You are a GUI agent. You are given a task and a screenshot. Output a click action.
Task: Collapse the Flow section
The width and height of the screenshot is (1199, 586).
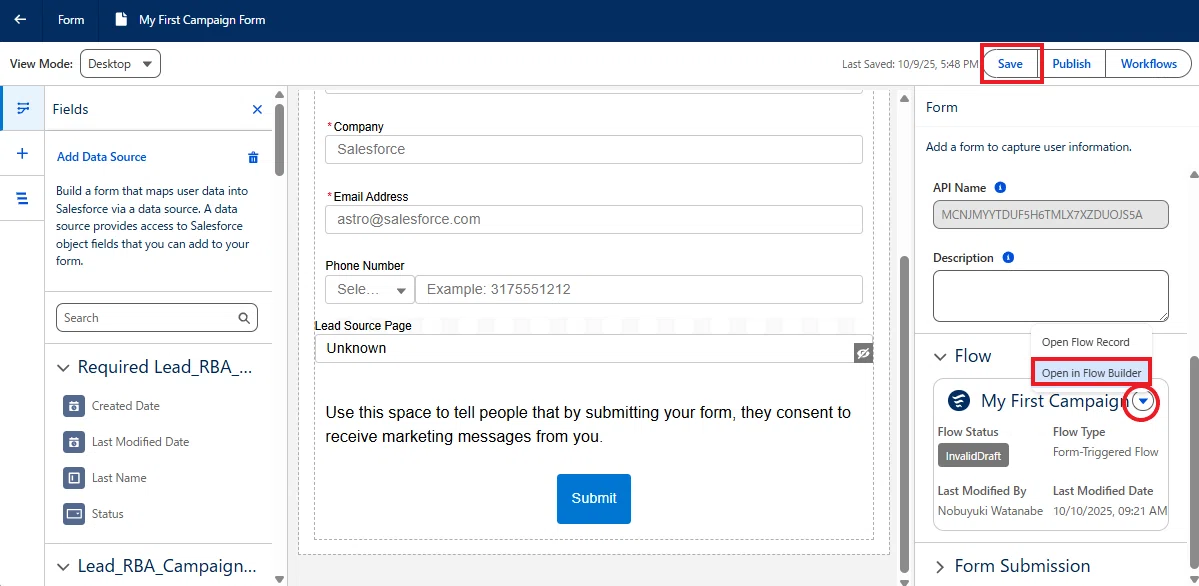[940, 356]
